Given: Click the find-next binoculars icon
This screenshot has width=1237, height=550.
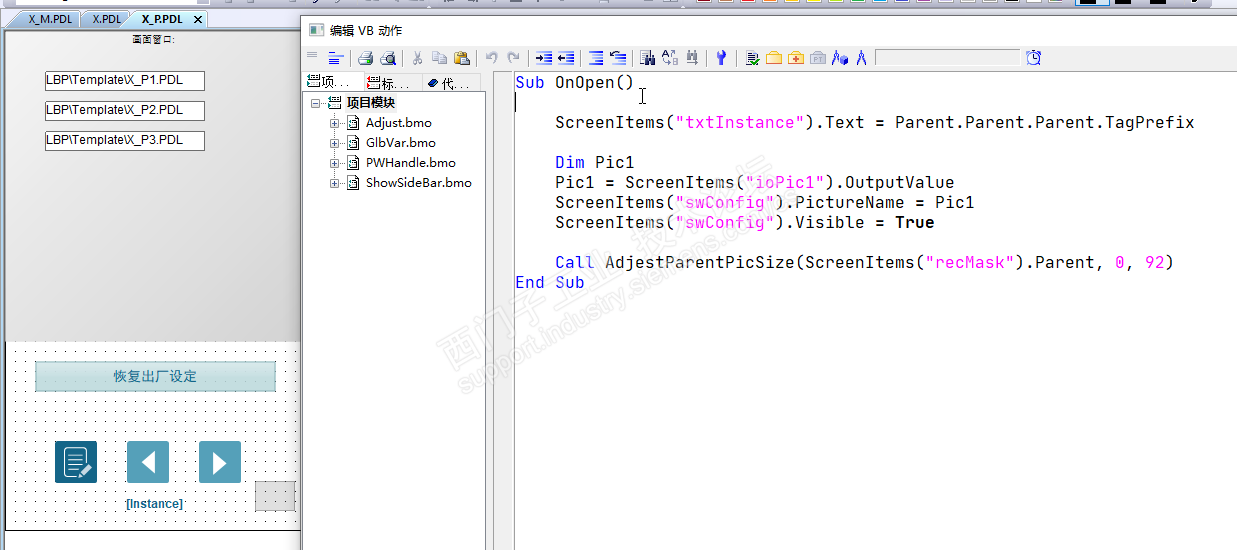Looking at the screenshot, I should click(692, 58).
